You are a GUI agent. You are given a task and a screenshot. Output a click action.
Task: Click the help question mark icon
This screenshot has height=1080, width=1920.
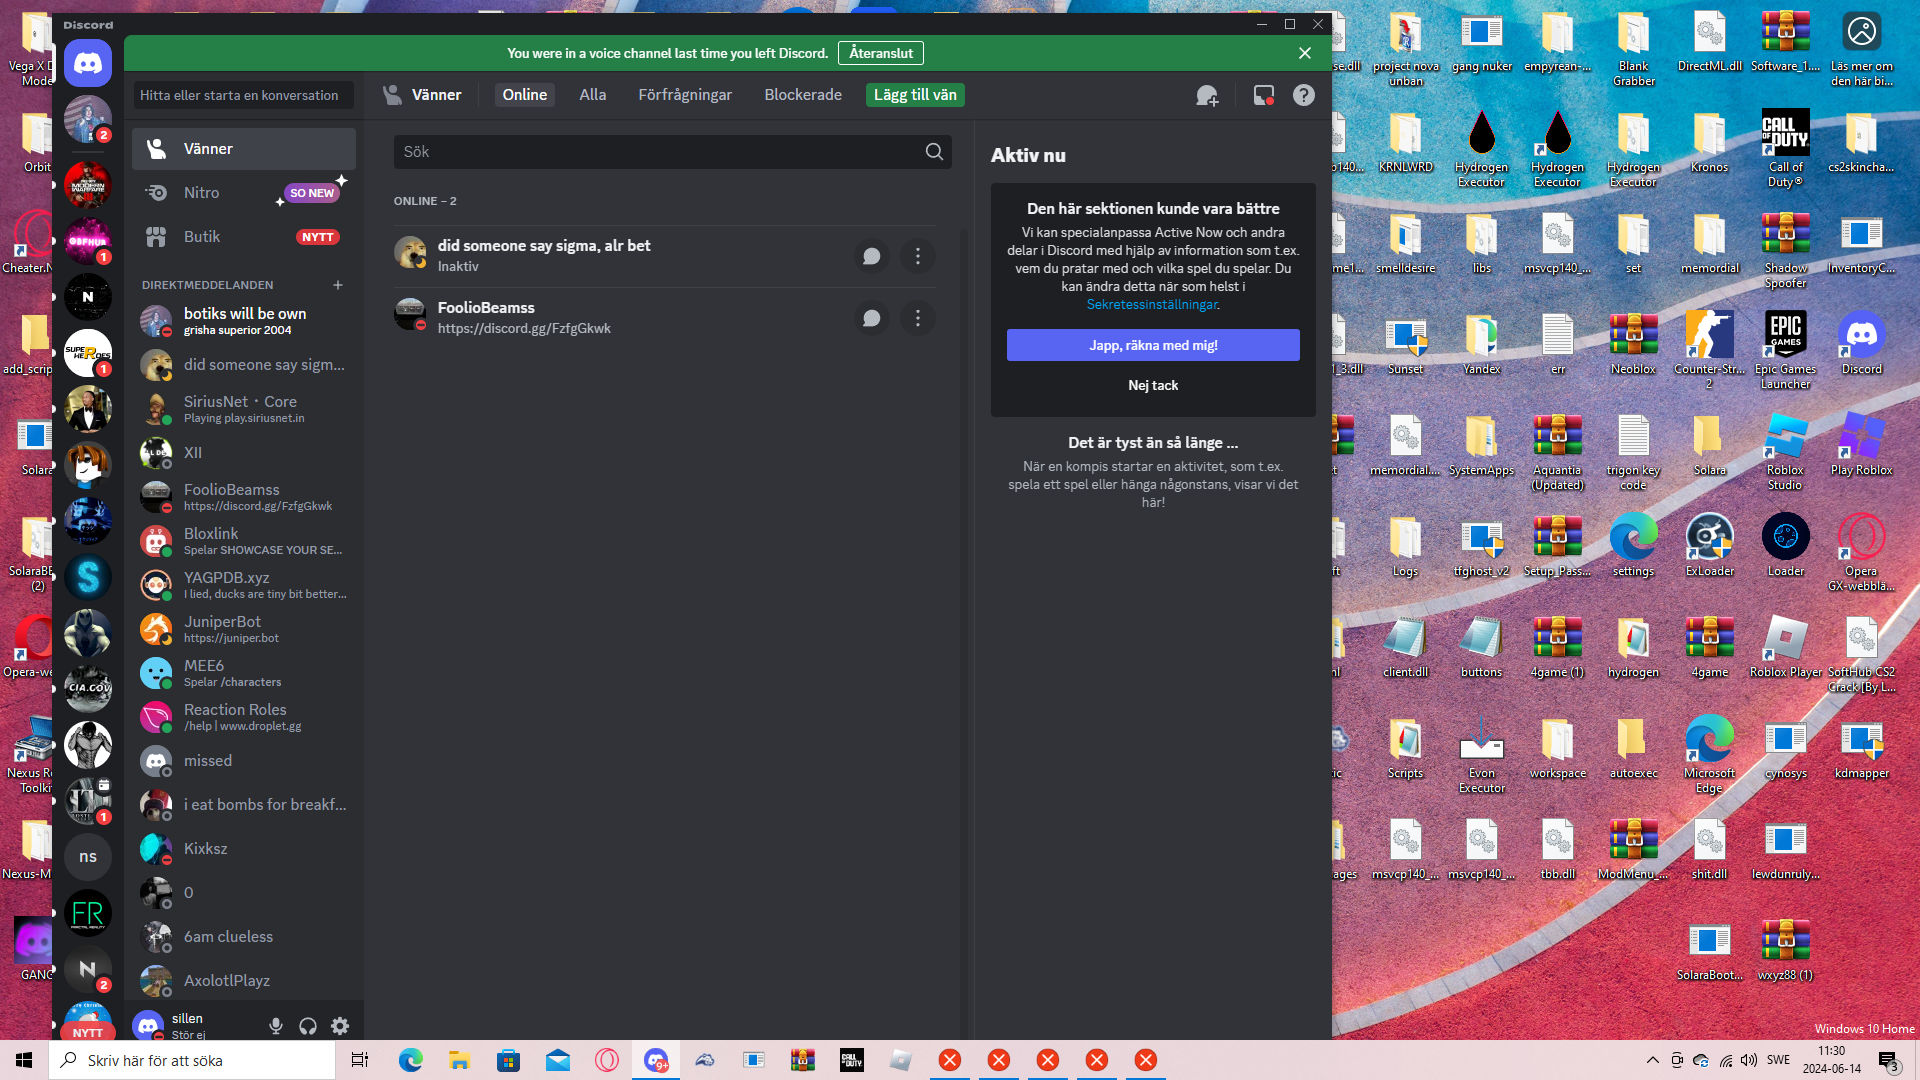[1303, 95]
